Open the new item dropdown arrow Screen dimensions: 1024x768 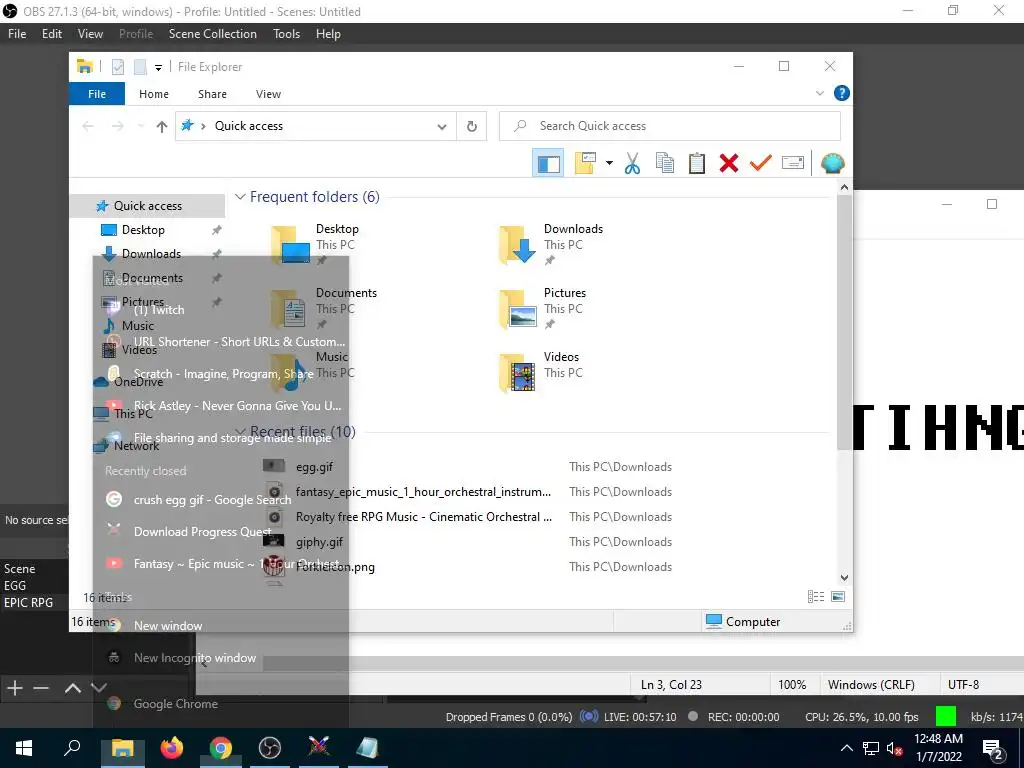pyautogui.click(x=609, y=163)
